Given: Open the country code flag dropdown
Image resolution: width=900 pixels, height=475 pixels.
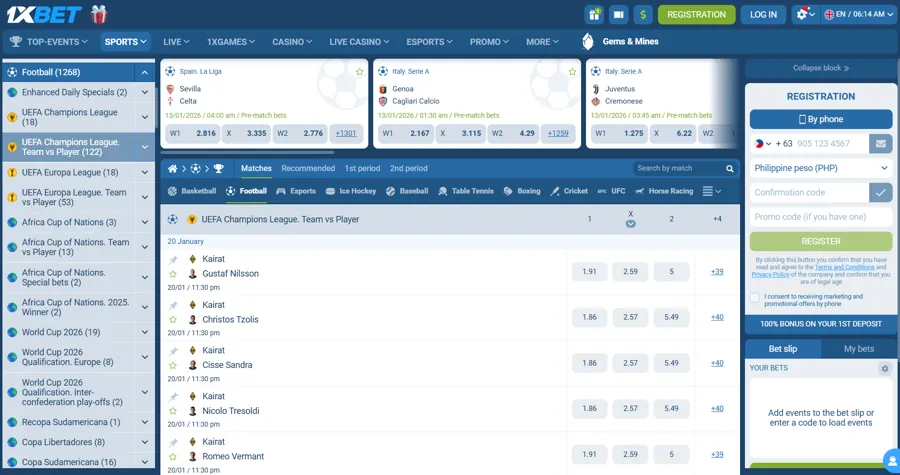Looking at the screenshot, I should 763,144.
